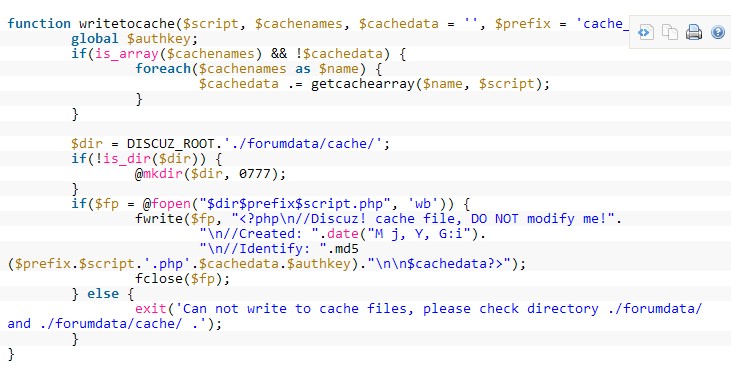Click the 'exit' call with error message
731x373 pixels.
pos(419,309)
